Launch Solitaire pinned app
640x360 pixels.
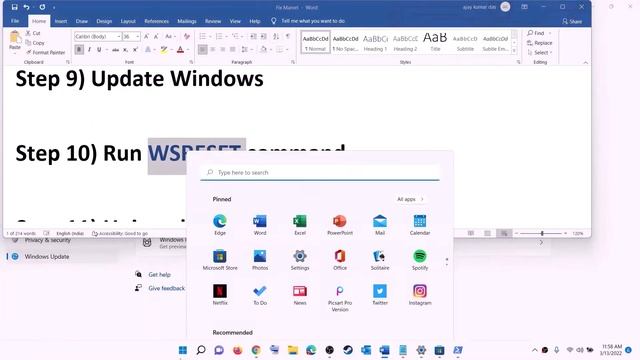pos(380,260)
